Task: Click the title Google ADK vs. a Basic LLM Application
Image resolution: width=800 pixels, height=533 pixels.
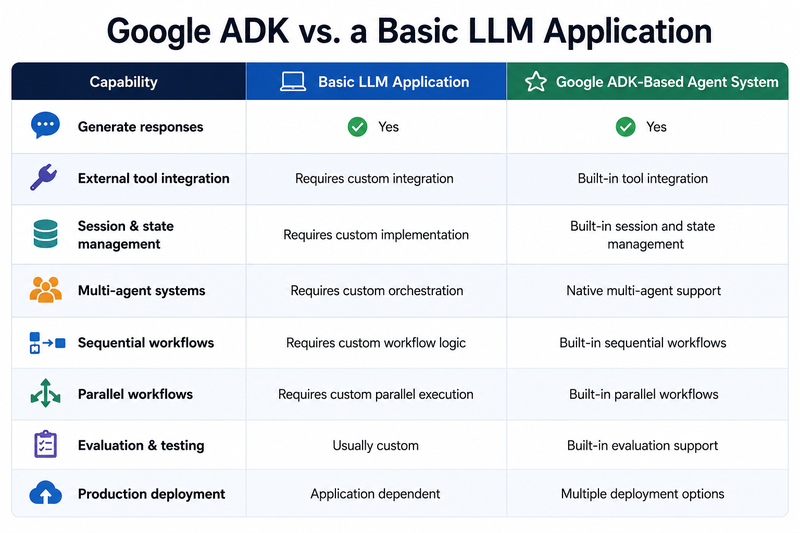Action: point(409,31)
